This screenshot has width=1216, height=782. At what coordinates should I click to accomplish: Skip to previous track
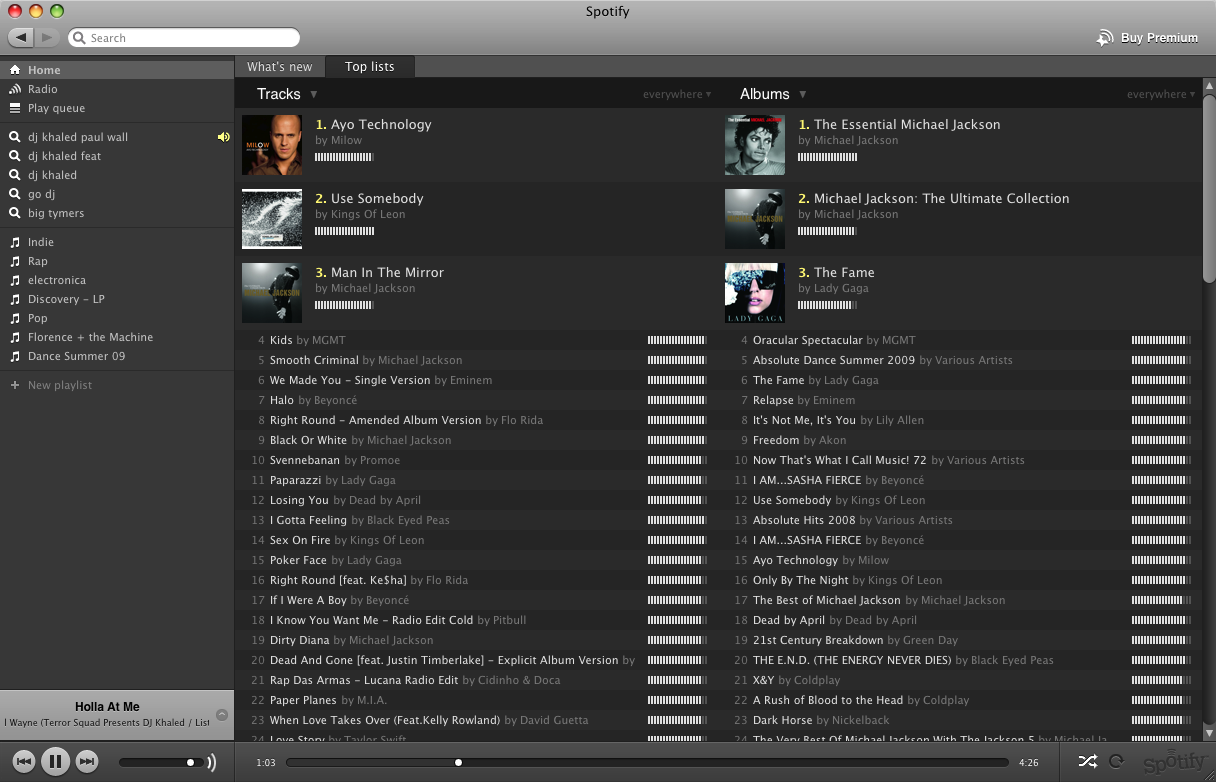pyautogui.click(x=25, y=762)
